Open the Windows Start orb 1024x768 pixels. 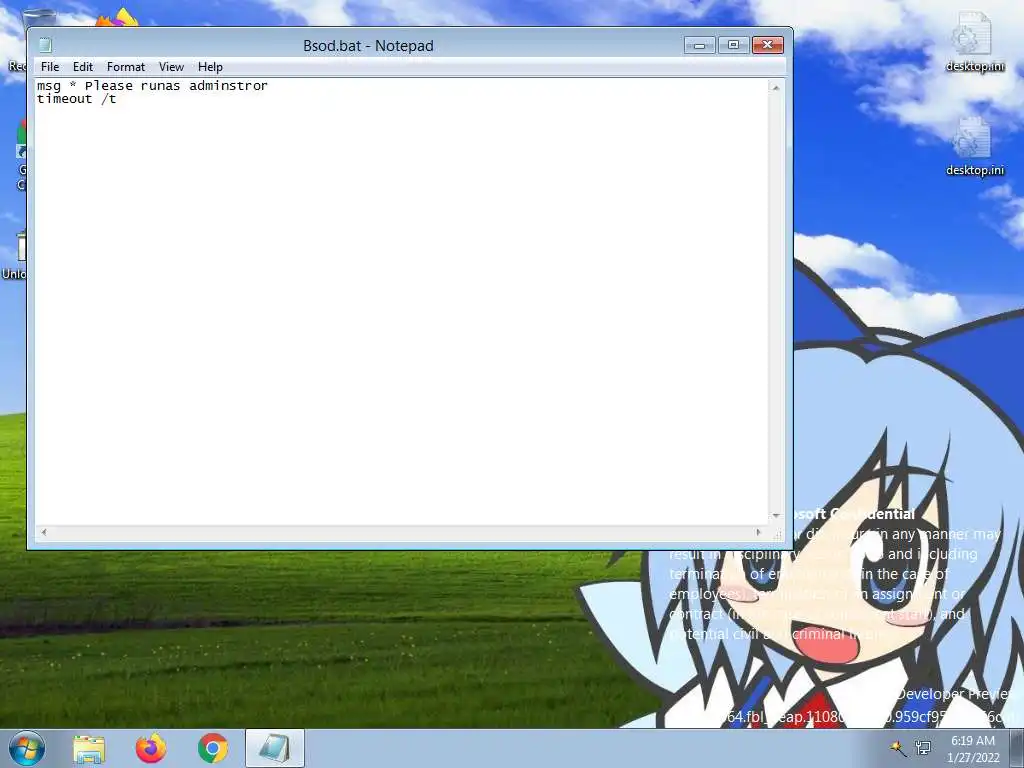click(27, 748)
